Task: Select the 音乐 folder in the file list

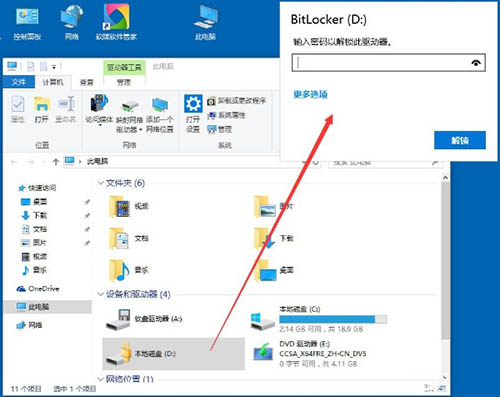Action: click(129, 270)
